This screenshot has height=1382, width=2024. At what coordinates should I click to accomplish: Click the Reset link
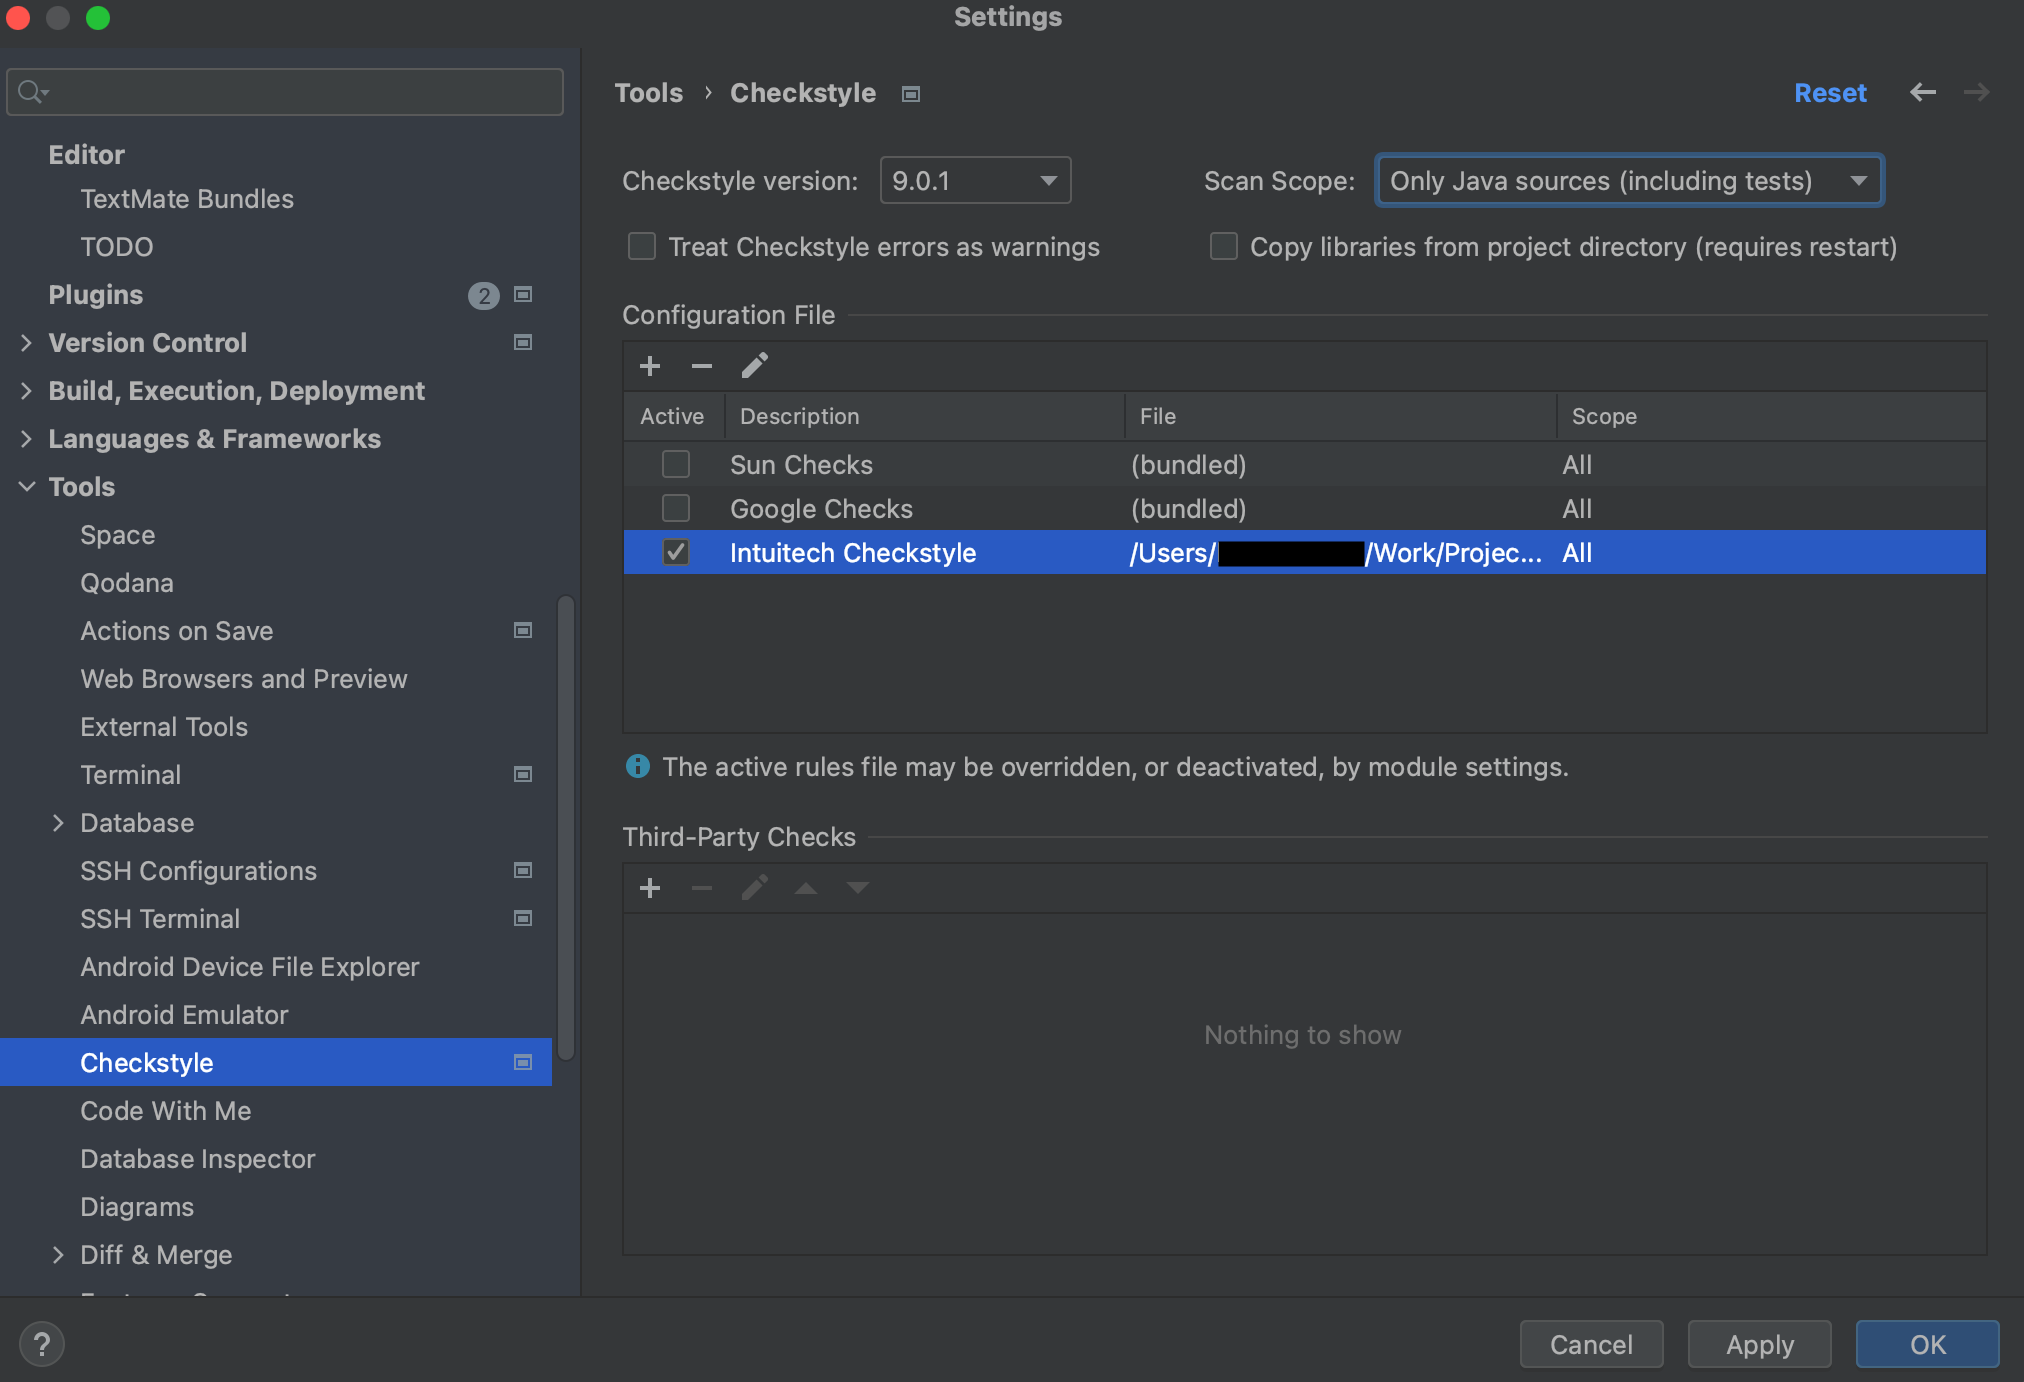tap(1830, 92)
